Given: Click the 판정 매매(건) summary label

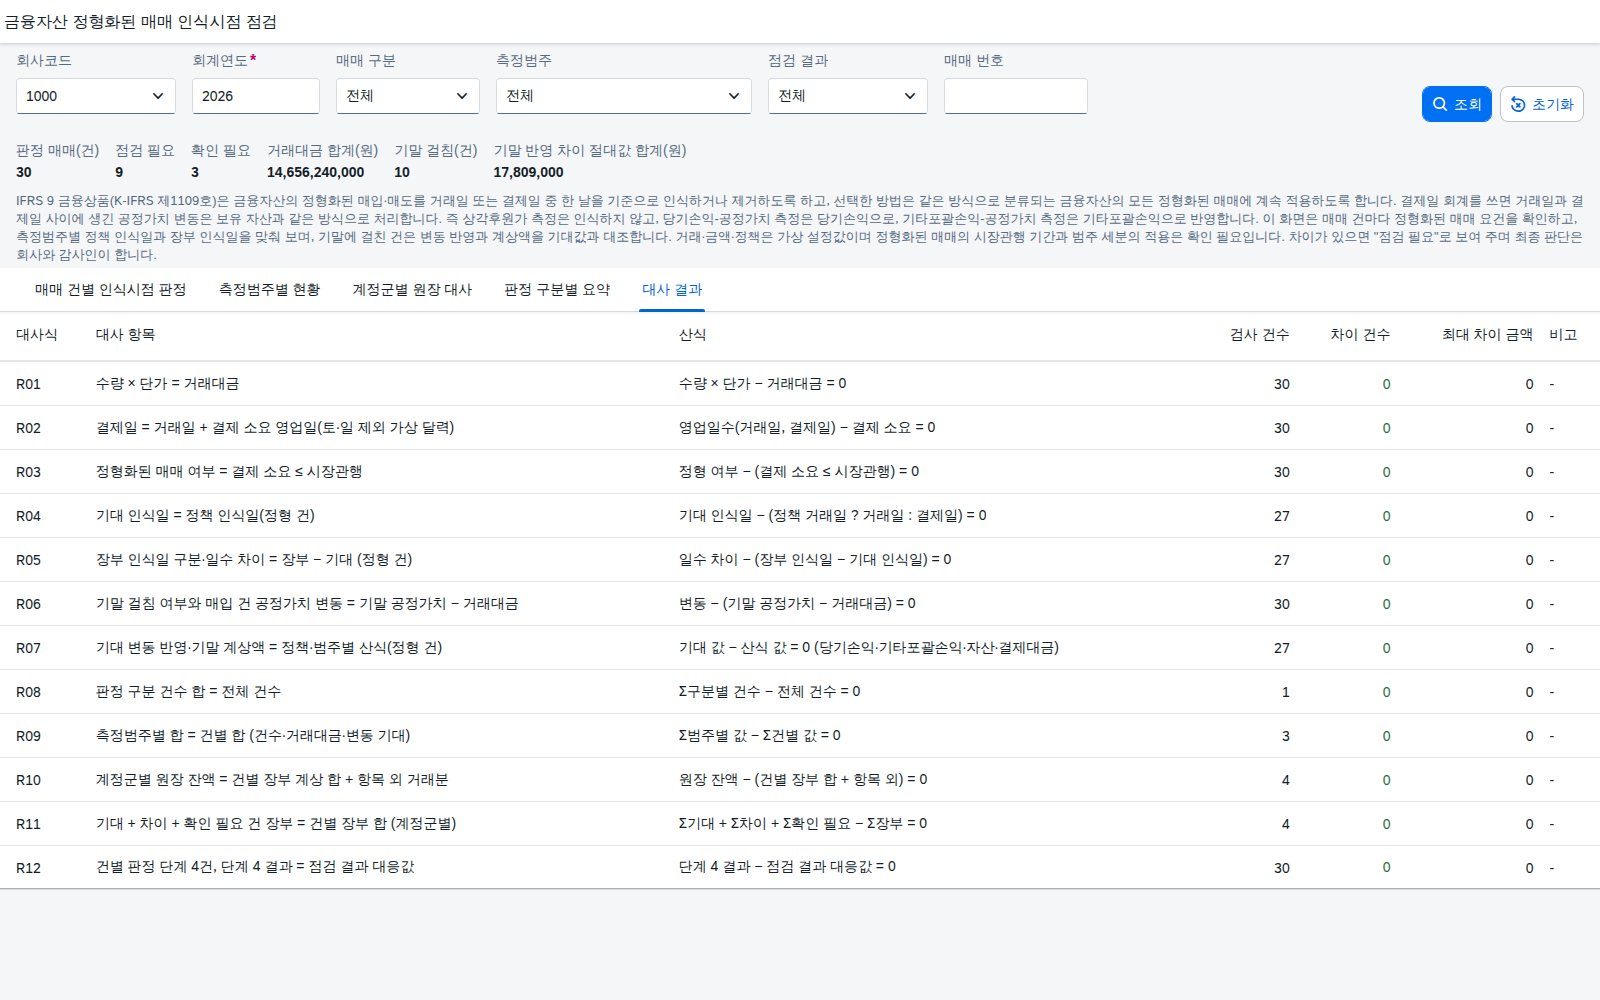Looking at the screenshot, I should coord(57,150).
